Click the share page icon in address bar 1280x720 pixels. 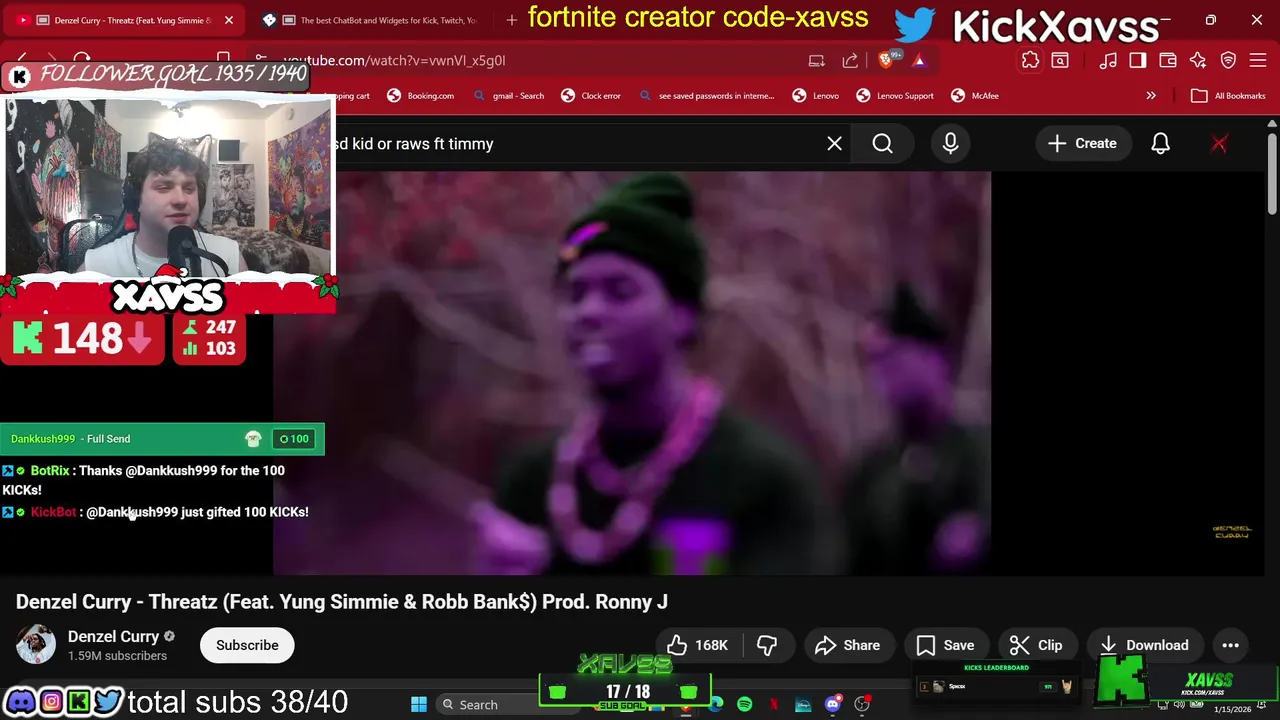click(850, 60)
